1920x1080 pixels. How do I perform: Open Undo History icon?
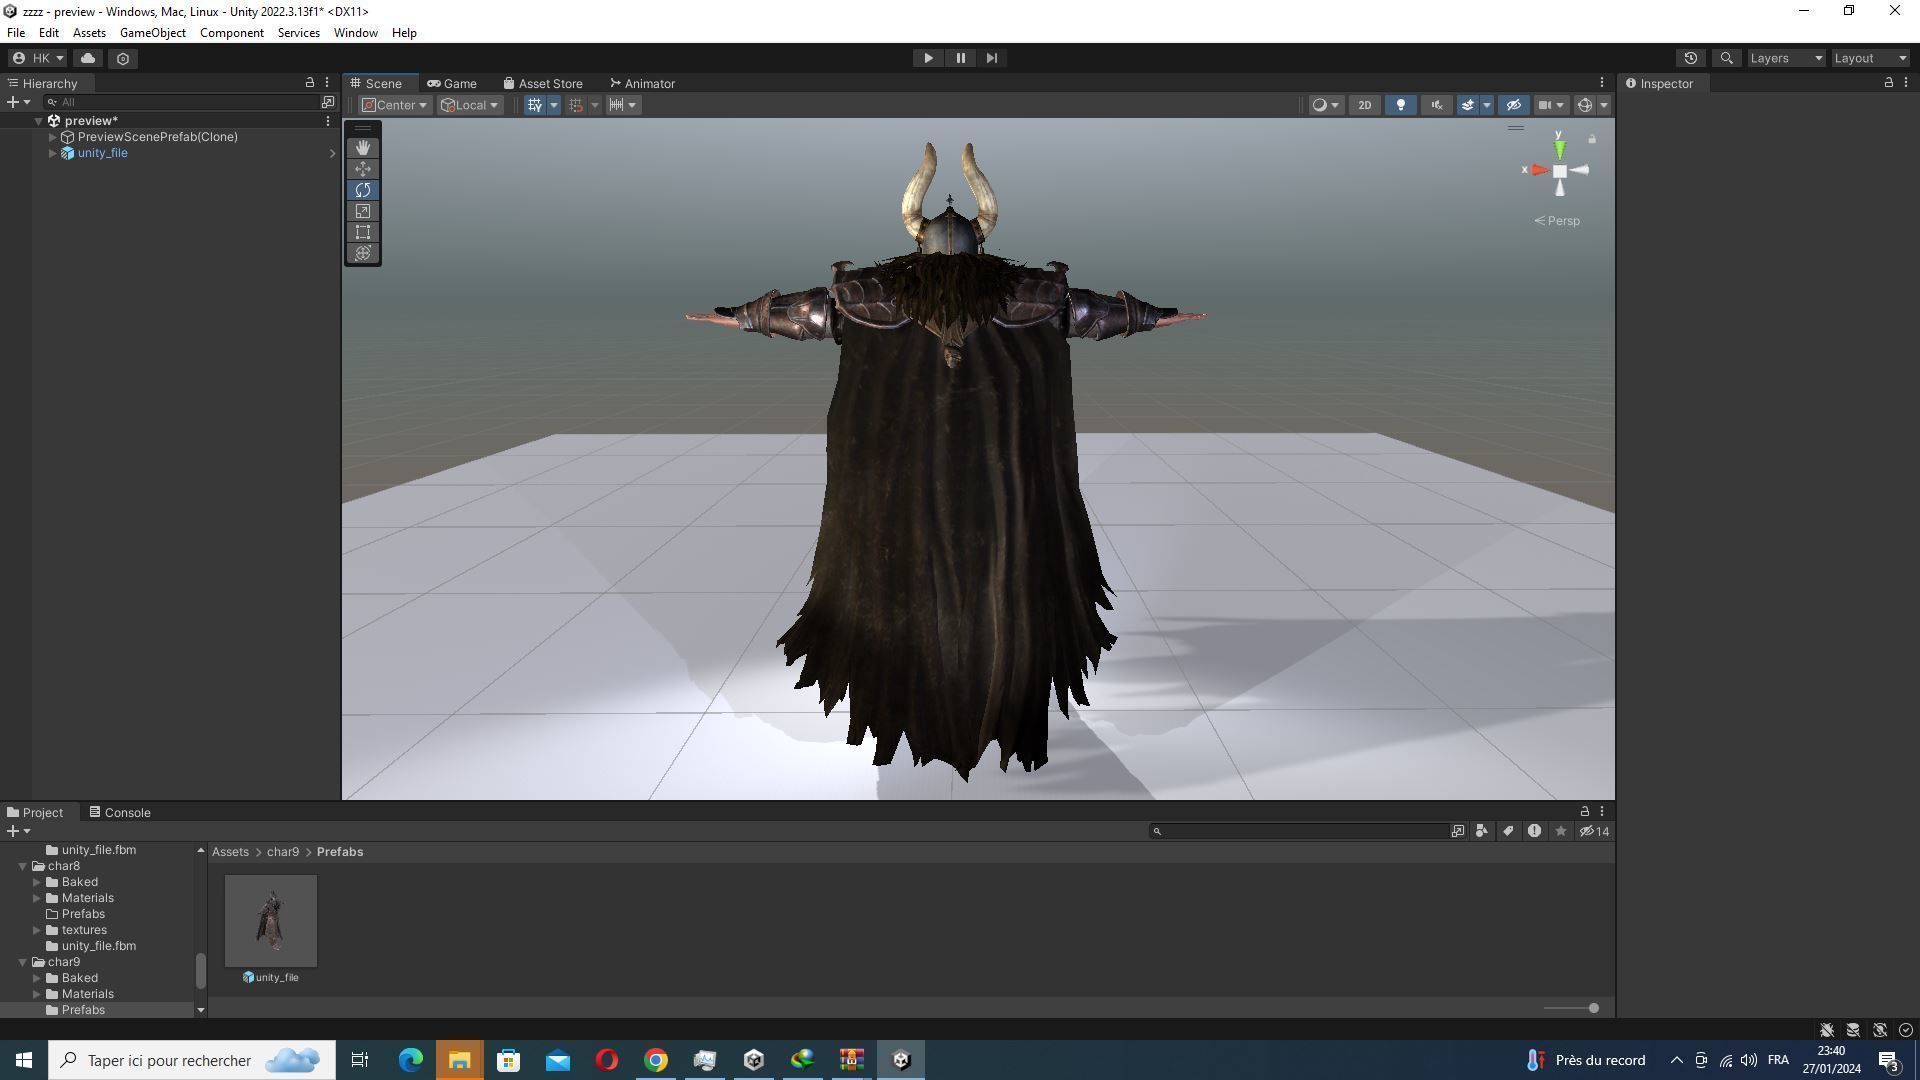coord(1691,58)
